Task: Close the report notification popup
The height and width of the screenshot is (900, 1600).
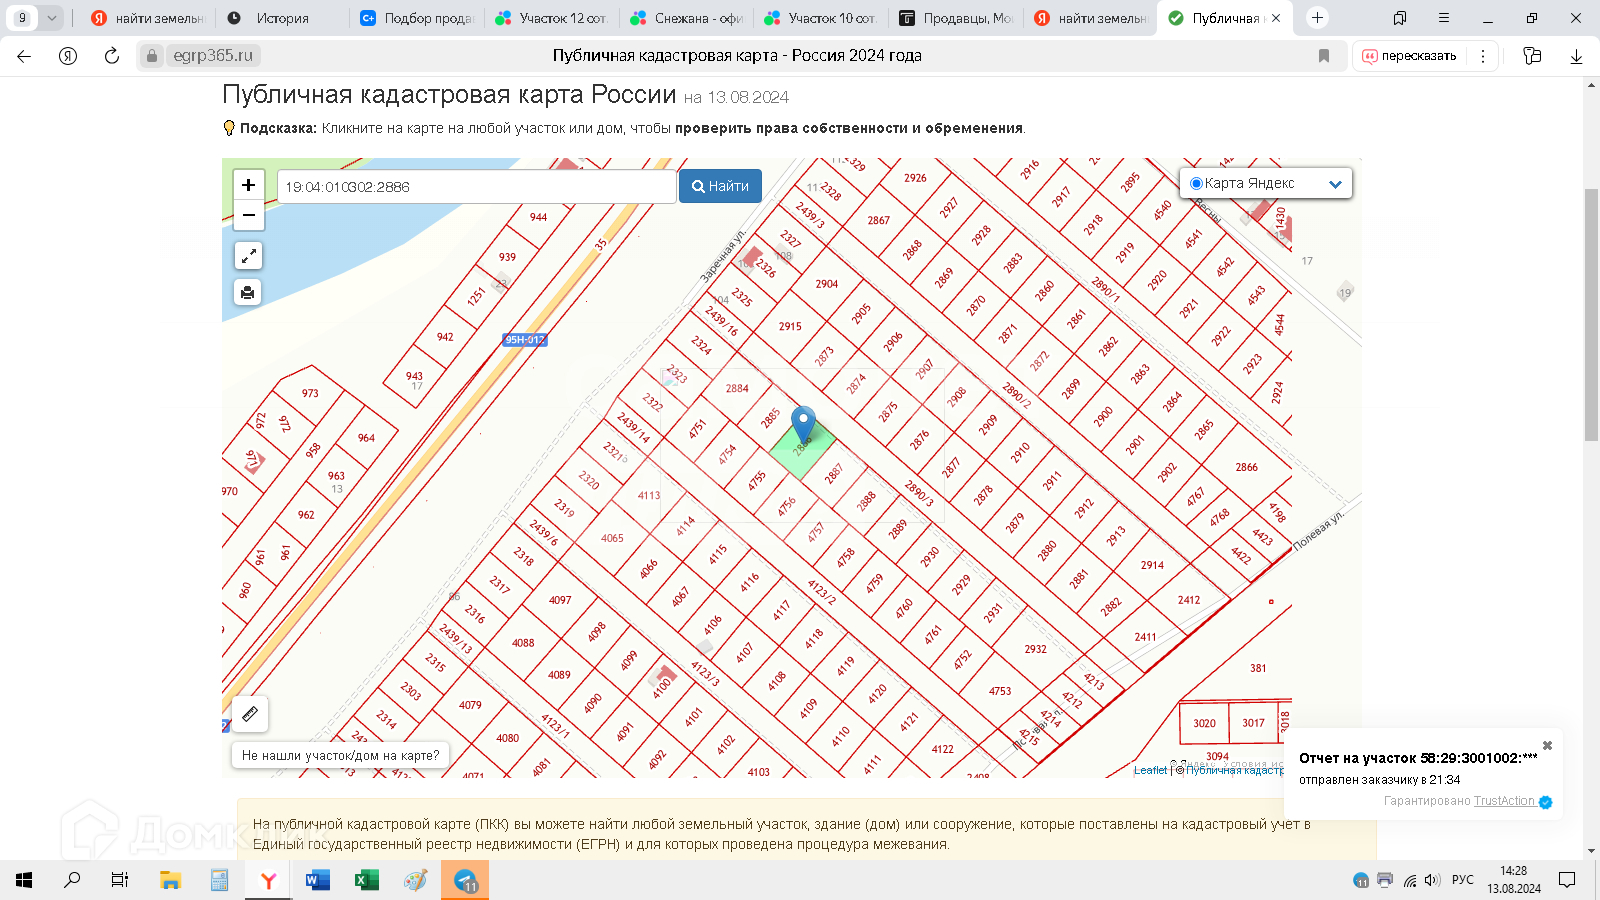Action: point(1547,746)
